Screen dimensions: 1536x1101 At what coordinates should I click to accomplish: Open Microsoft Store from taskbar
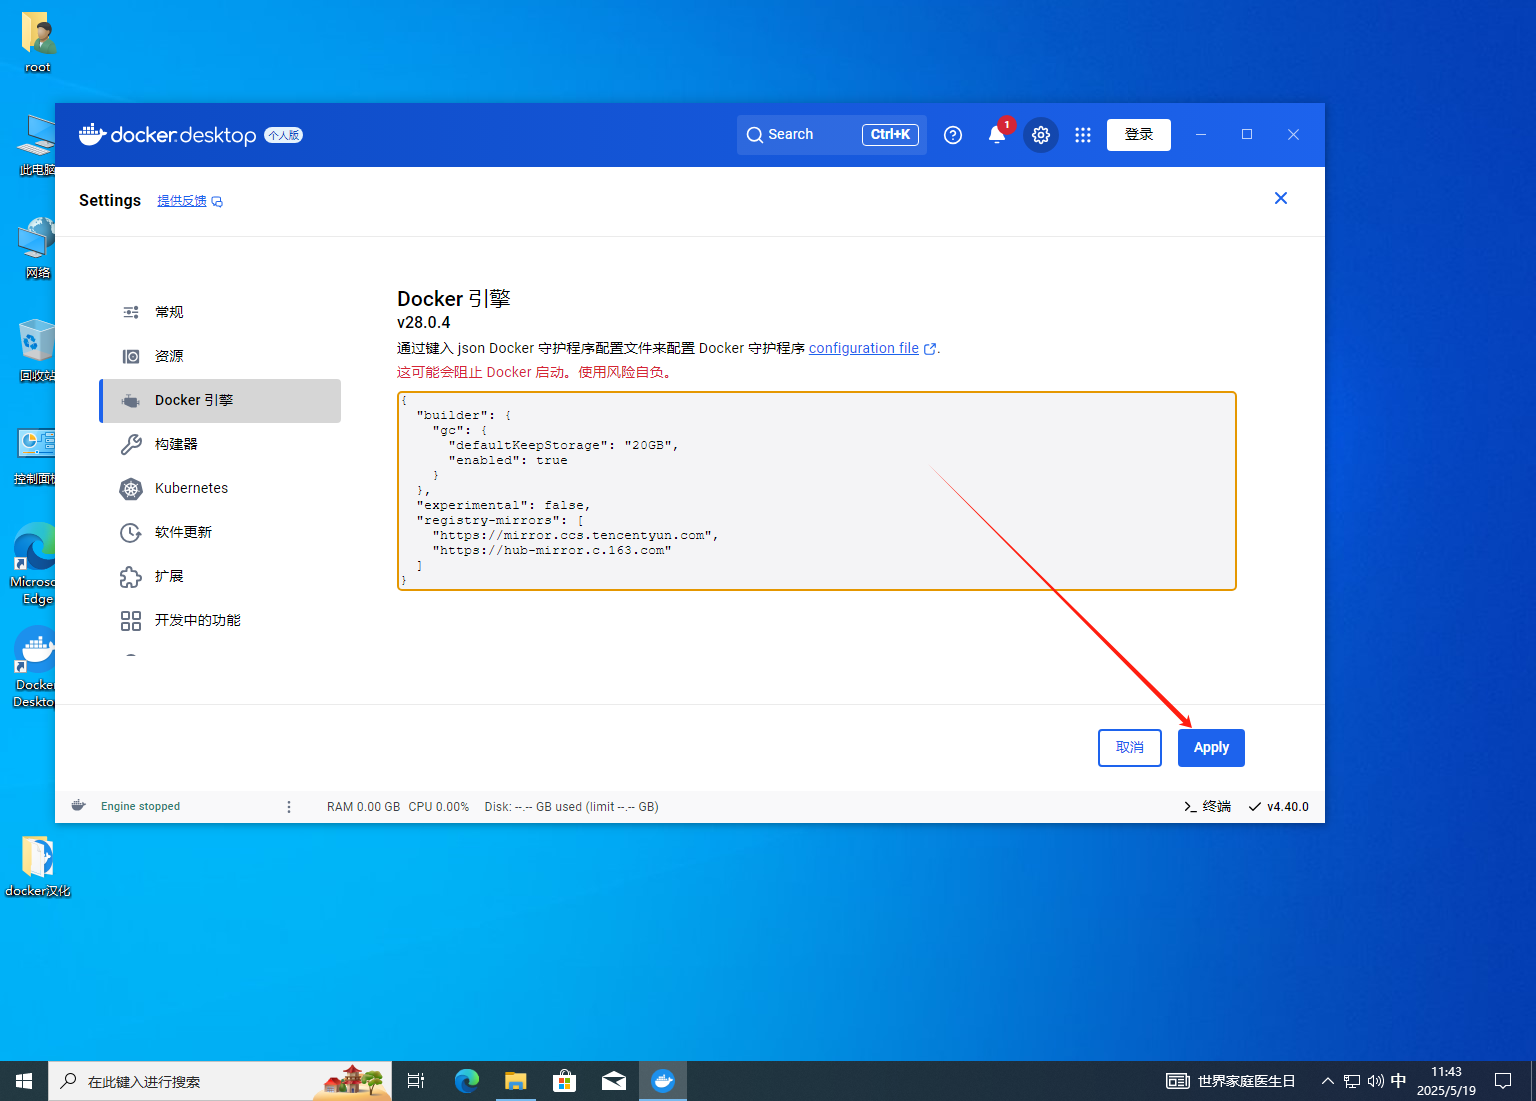(564, 1081)
